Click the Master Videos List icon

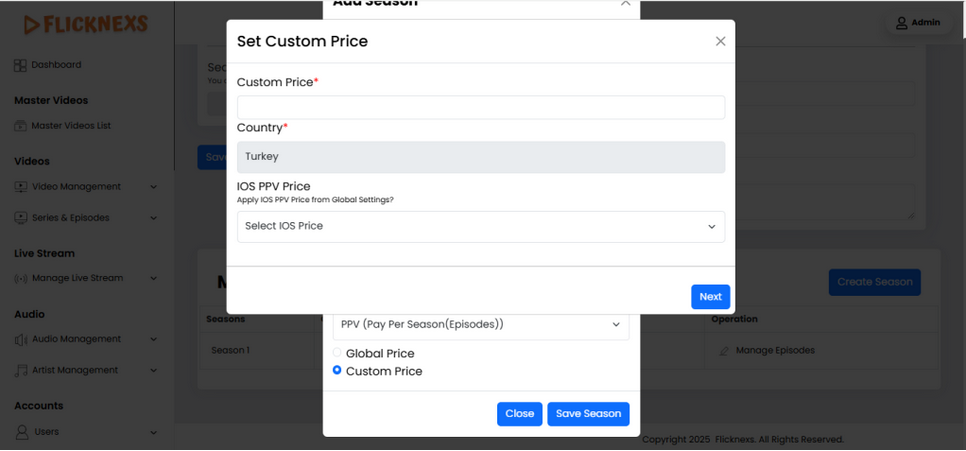click(x=20, y=126)
